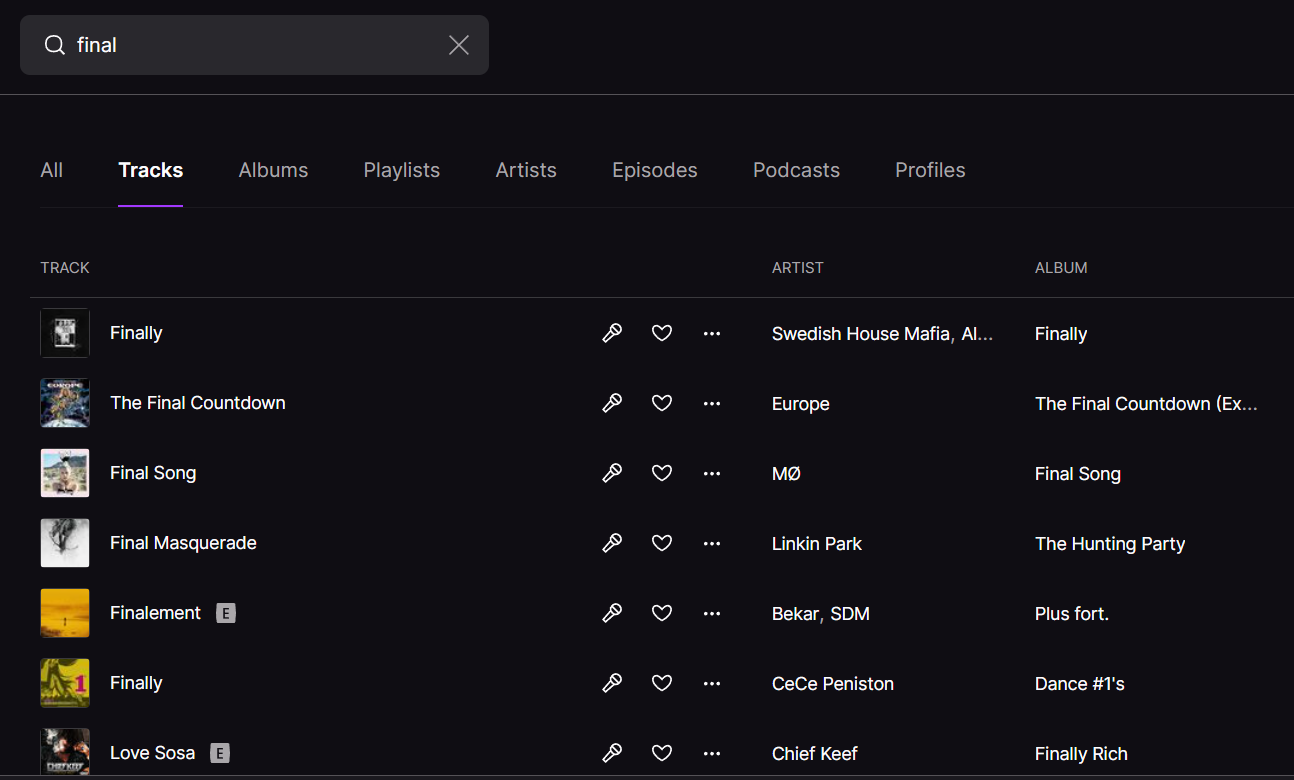This screenshot has width=1294, height=780.
Task: Show lyrics for Love Sosa
Action: click(x=612, y=753)
